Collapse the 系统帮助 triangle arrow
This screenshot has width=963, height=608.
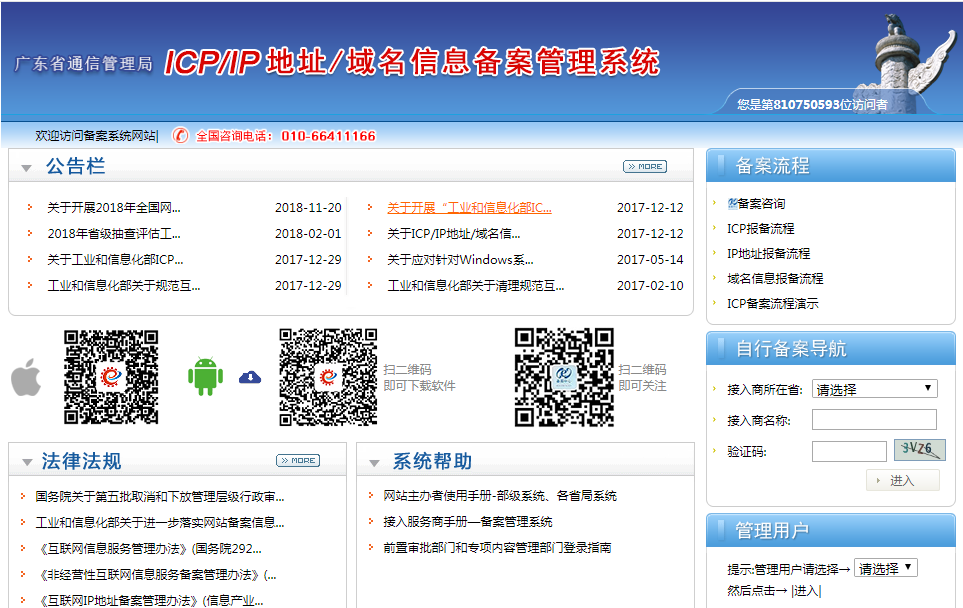click(x=374, y=463)
